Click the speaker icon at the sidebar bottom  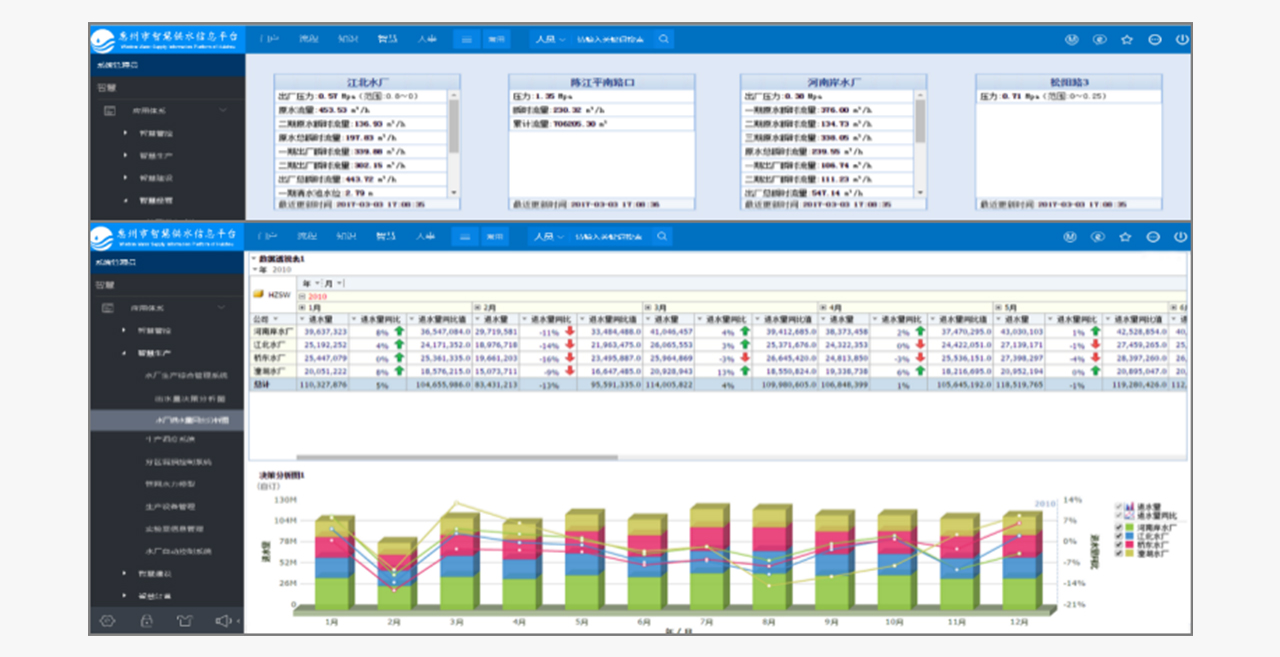point(223,621)
